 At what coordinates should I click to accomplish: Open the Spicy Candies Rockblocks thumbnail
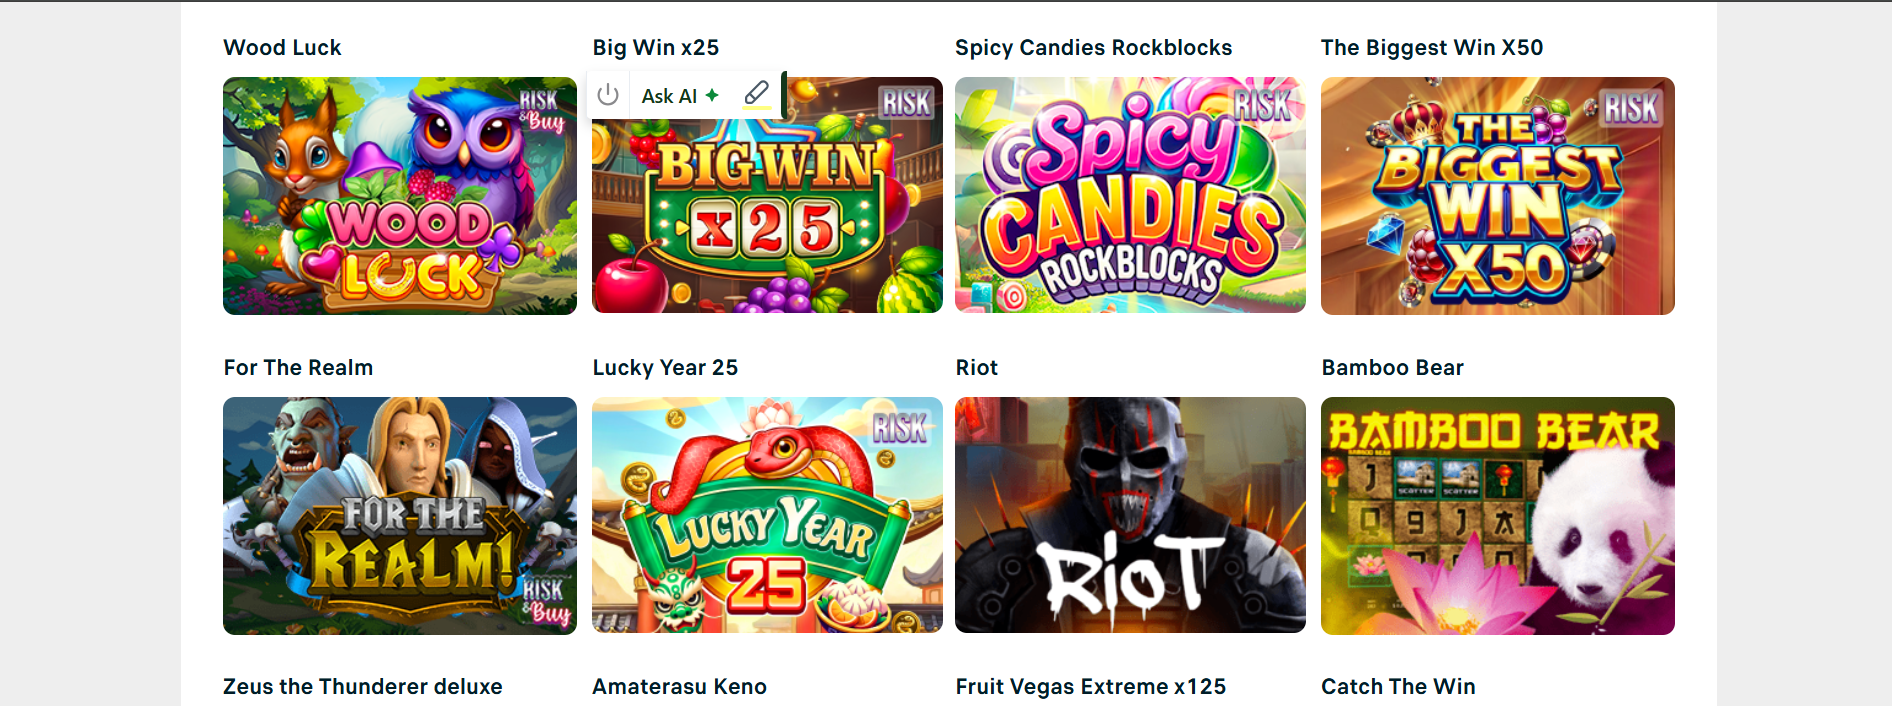tap(1130, 195)
